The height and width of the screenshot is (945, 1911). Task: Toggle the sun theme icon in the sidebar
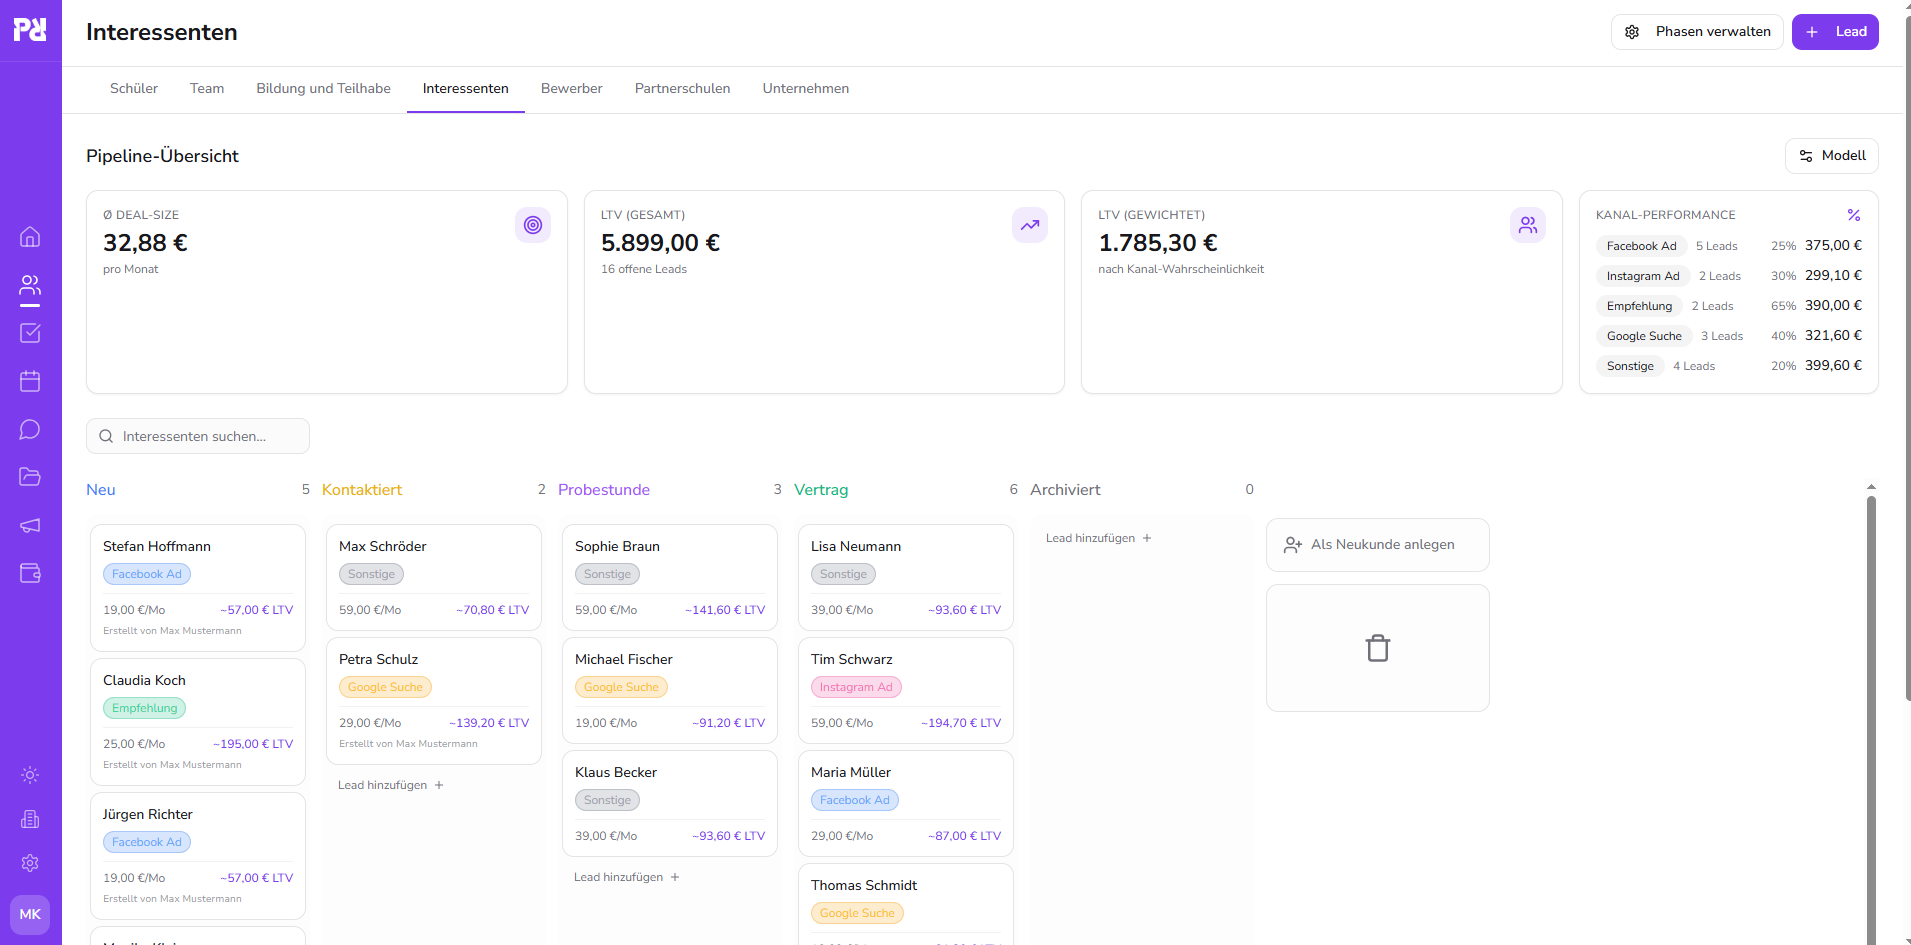30,775
